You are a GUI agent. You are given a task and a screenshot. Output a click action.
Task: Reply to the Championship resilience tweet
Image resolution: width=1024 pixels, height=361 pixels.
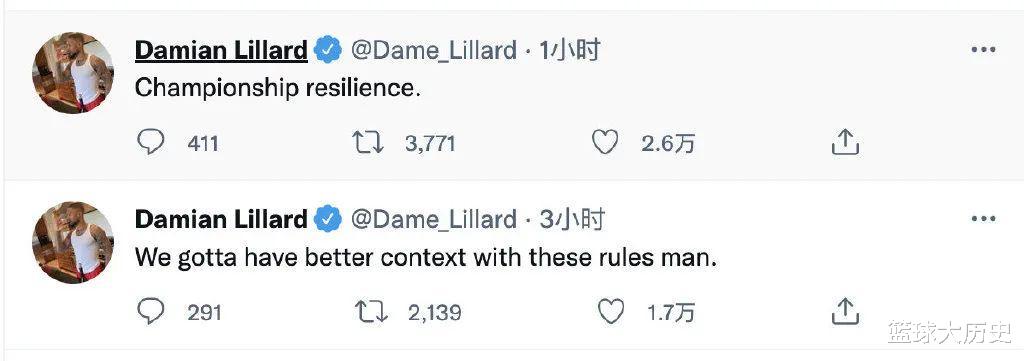tap(151, 142)
